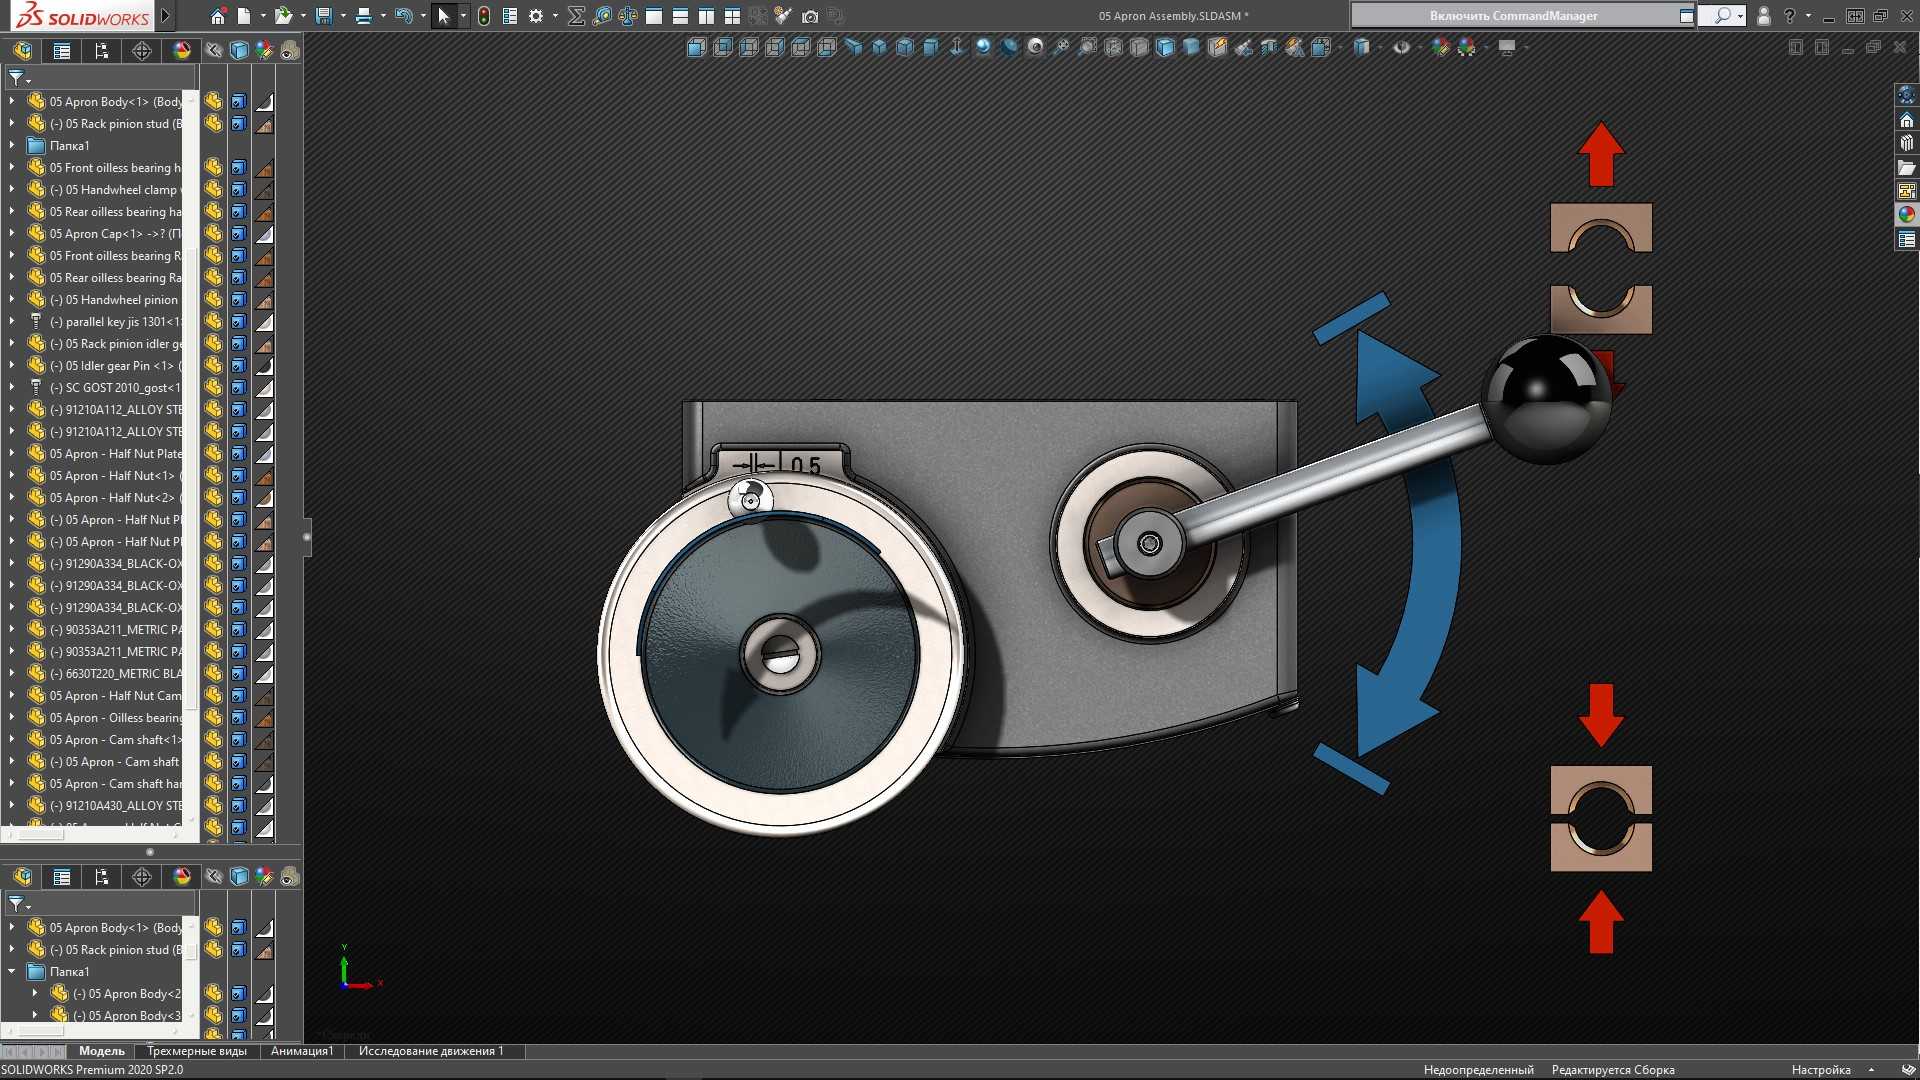1920x1080 pixels.
Task: Open the DisplayManager color ball tab in the upper panel
Action: click(182, 51)
